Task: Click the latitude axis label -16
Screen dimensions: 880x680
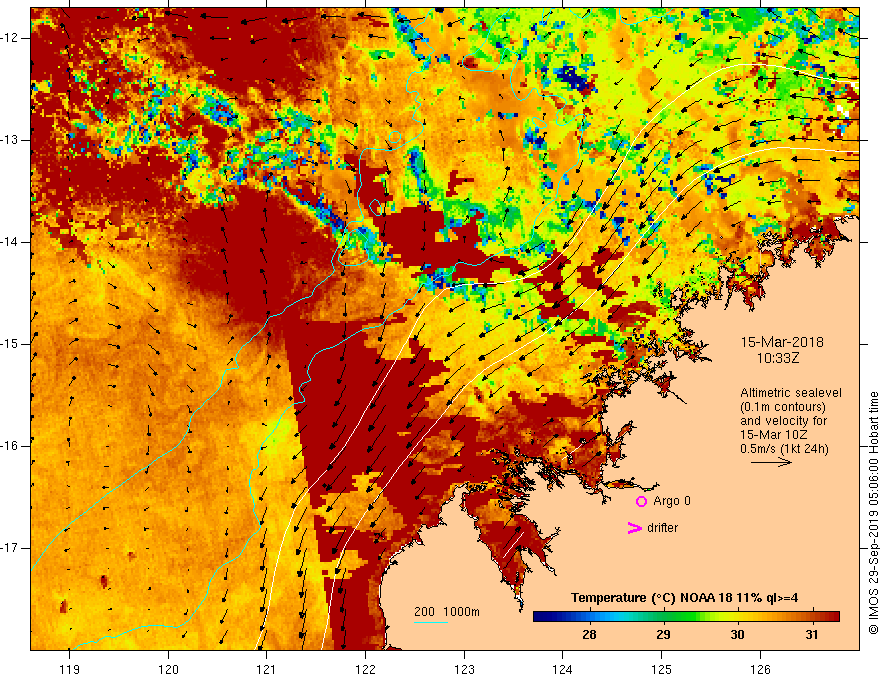Action: coord(10,446)
